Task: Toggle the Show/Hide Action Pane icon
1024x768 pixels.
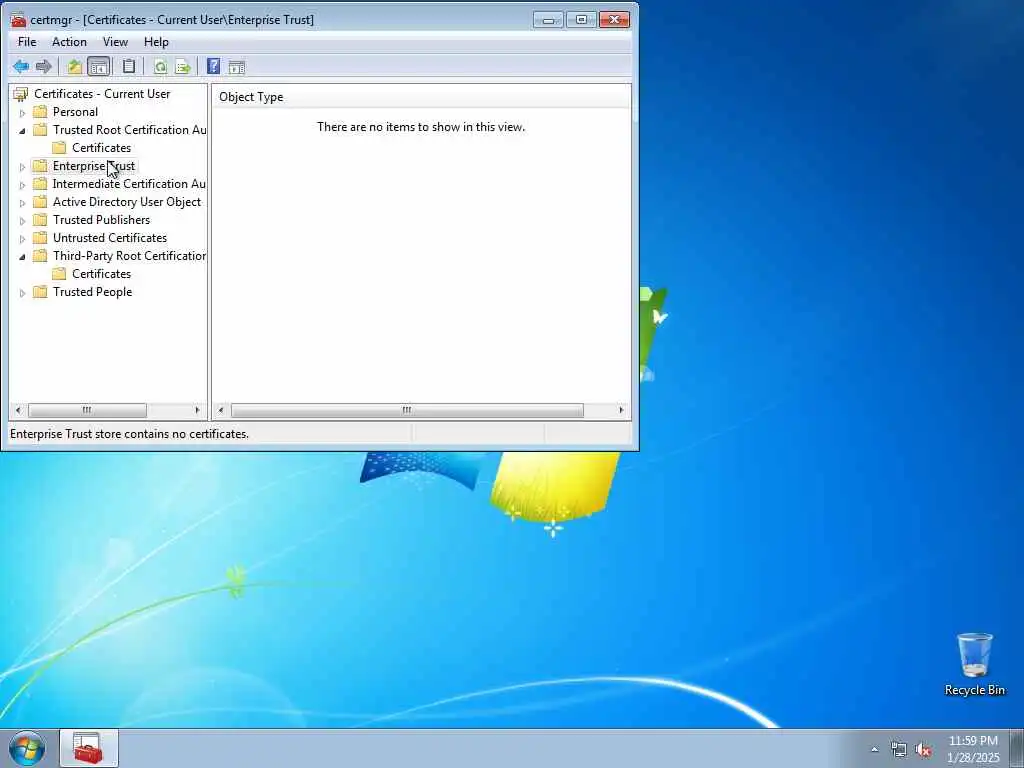Action: click(x=236, y=67)
